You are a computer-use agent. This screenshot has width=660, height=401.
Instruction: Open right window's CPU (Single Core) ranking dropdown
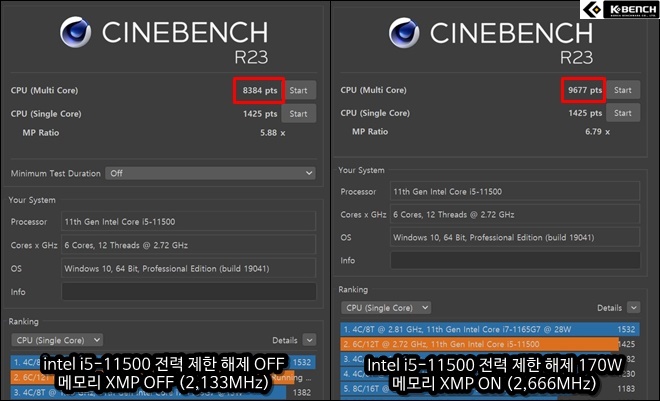386,308
